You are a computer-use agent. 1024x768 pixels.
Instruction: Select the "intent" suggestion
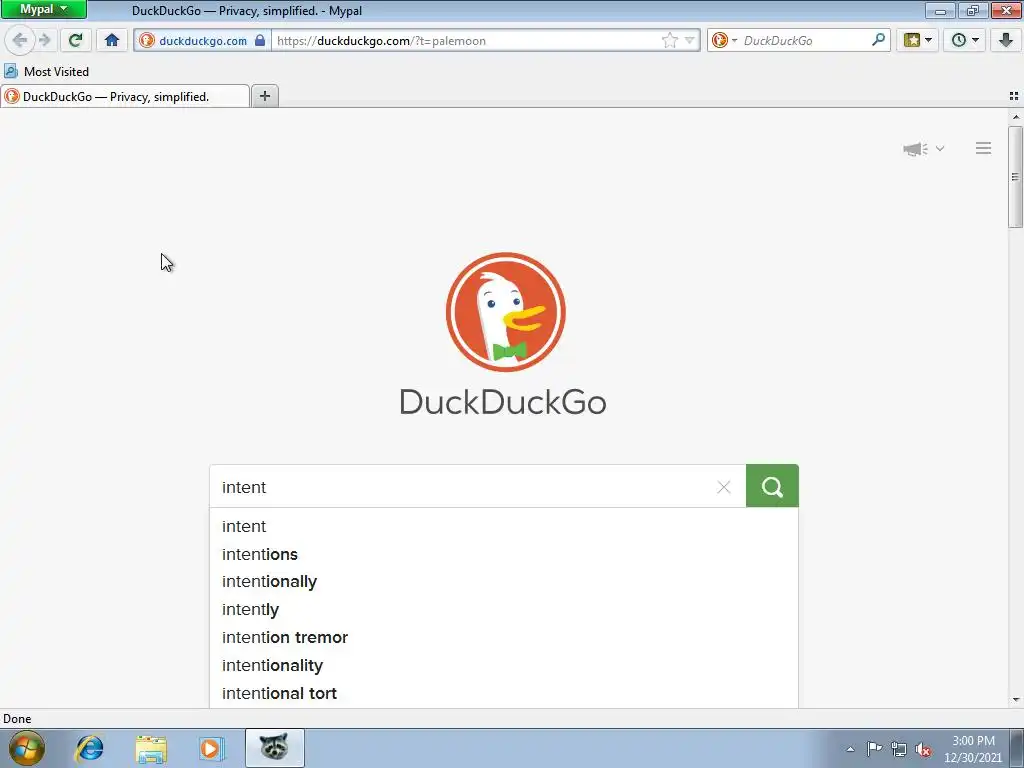coord(504,526)
